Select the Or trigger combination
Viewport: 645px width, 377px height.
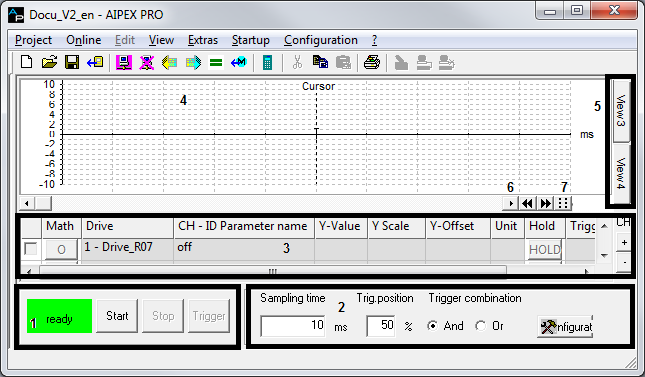(480, 326)
